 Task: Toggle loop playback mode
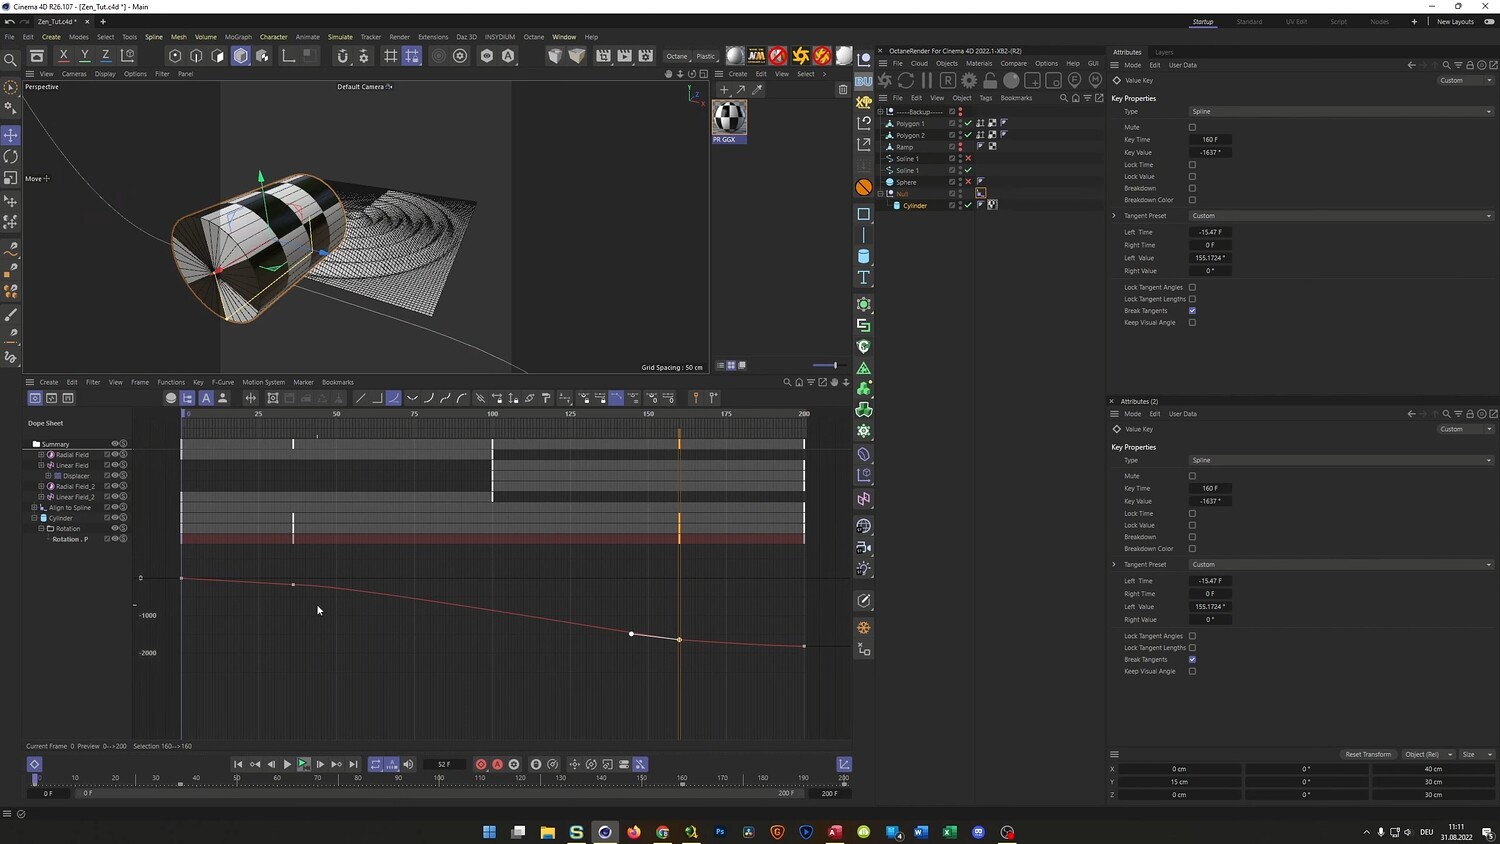pos(376,764)
